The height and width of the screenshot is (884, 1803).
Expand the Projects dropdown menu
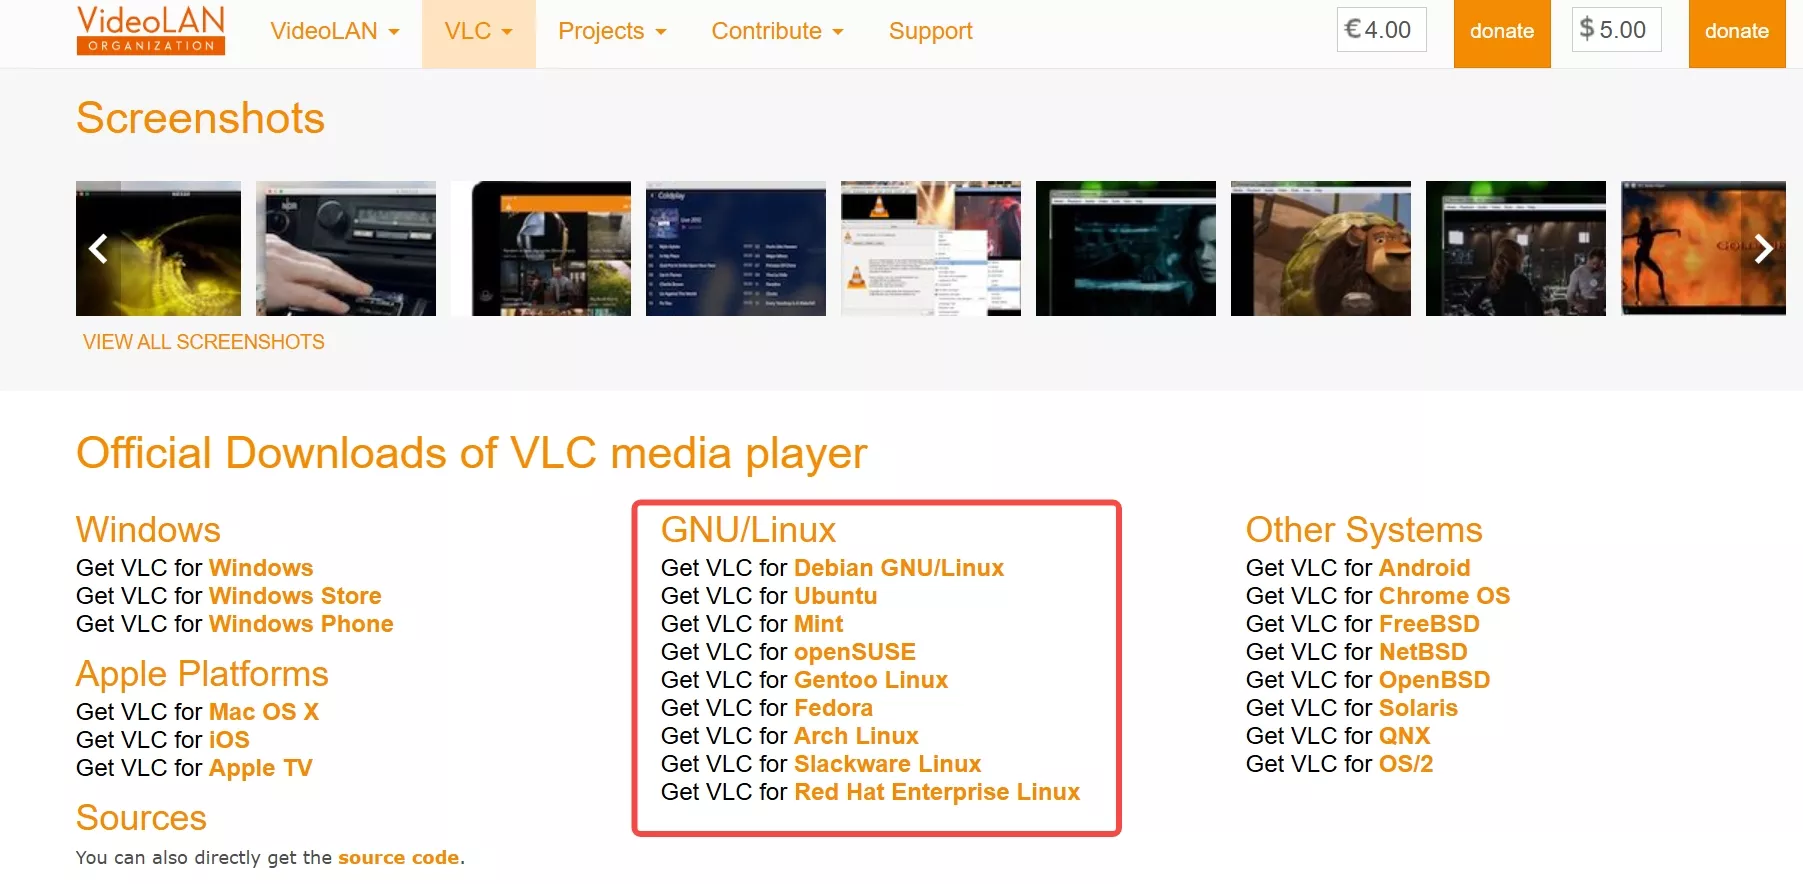(x=612, y=31)
